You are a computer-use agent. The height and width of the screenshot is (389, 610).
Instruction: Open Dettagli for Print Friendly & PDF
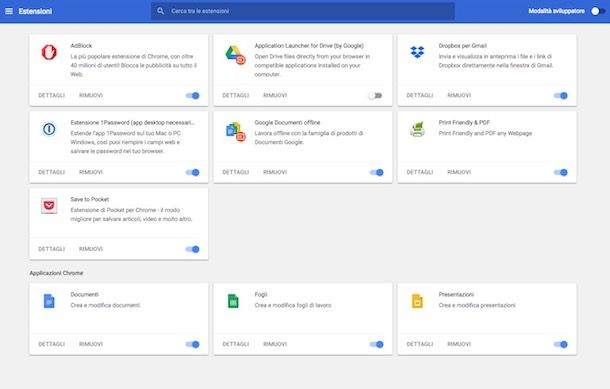point(419,172)
